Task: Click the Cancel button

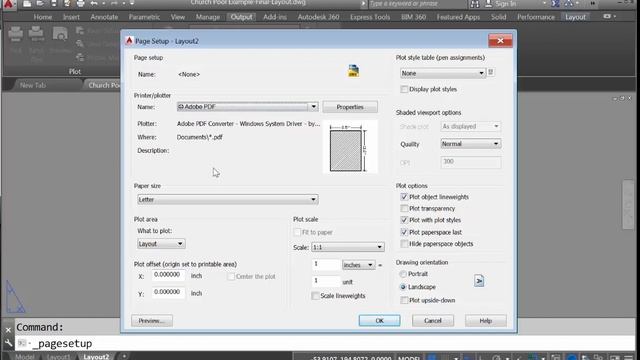Action: pyautogui.click(x=433, y=321)
